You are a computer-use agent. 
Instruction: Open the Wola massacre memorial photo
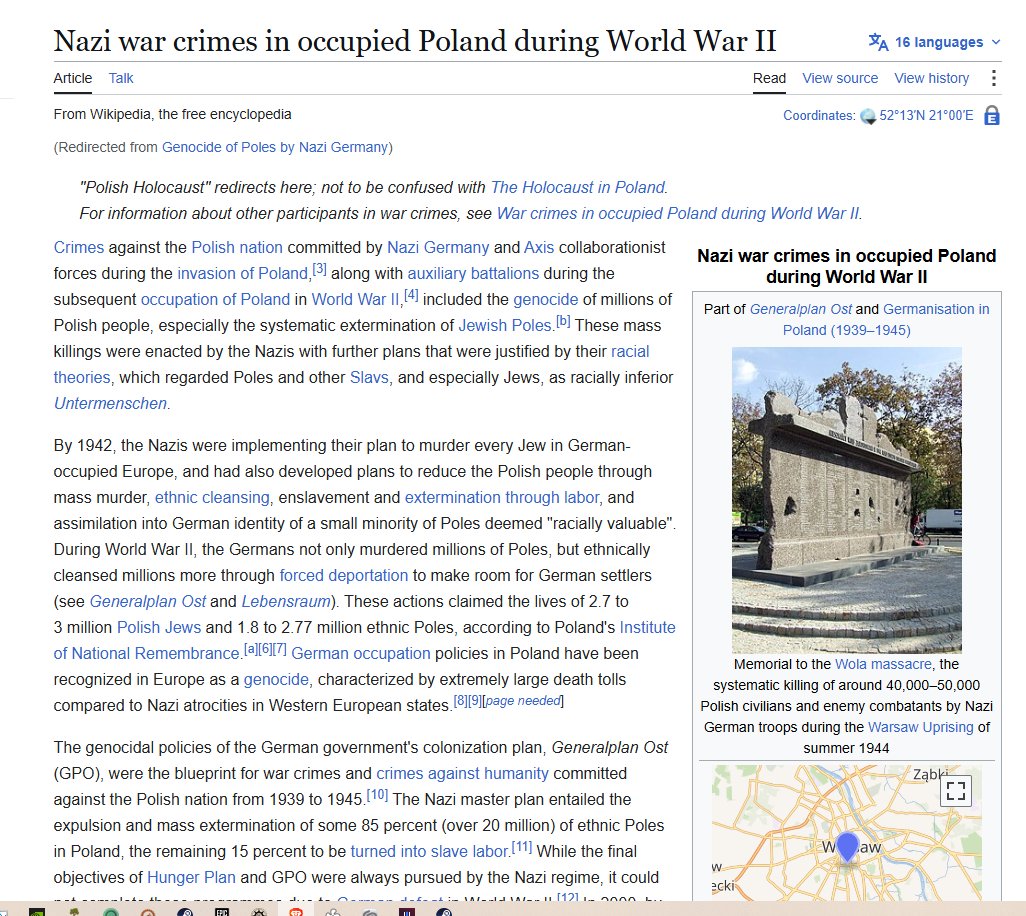tap(846, 500)
